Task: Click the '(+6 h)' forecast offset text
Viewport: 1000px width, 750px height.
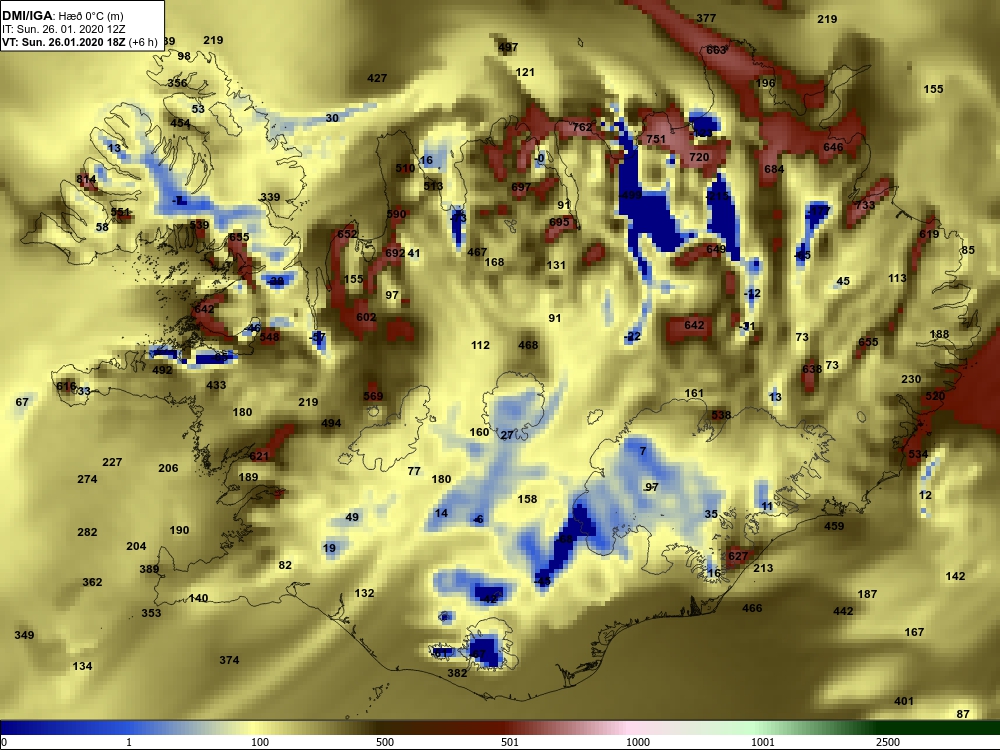Action: coord(143,42)
